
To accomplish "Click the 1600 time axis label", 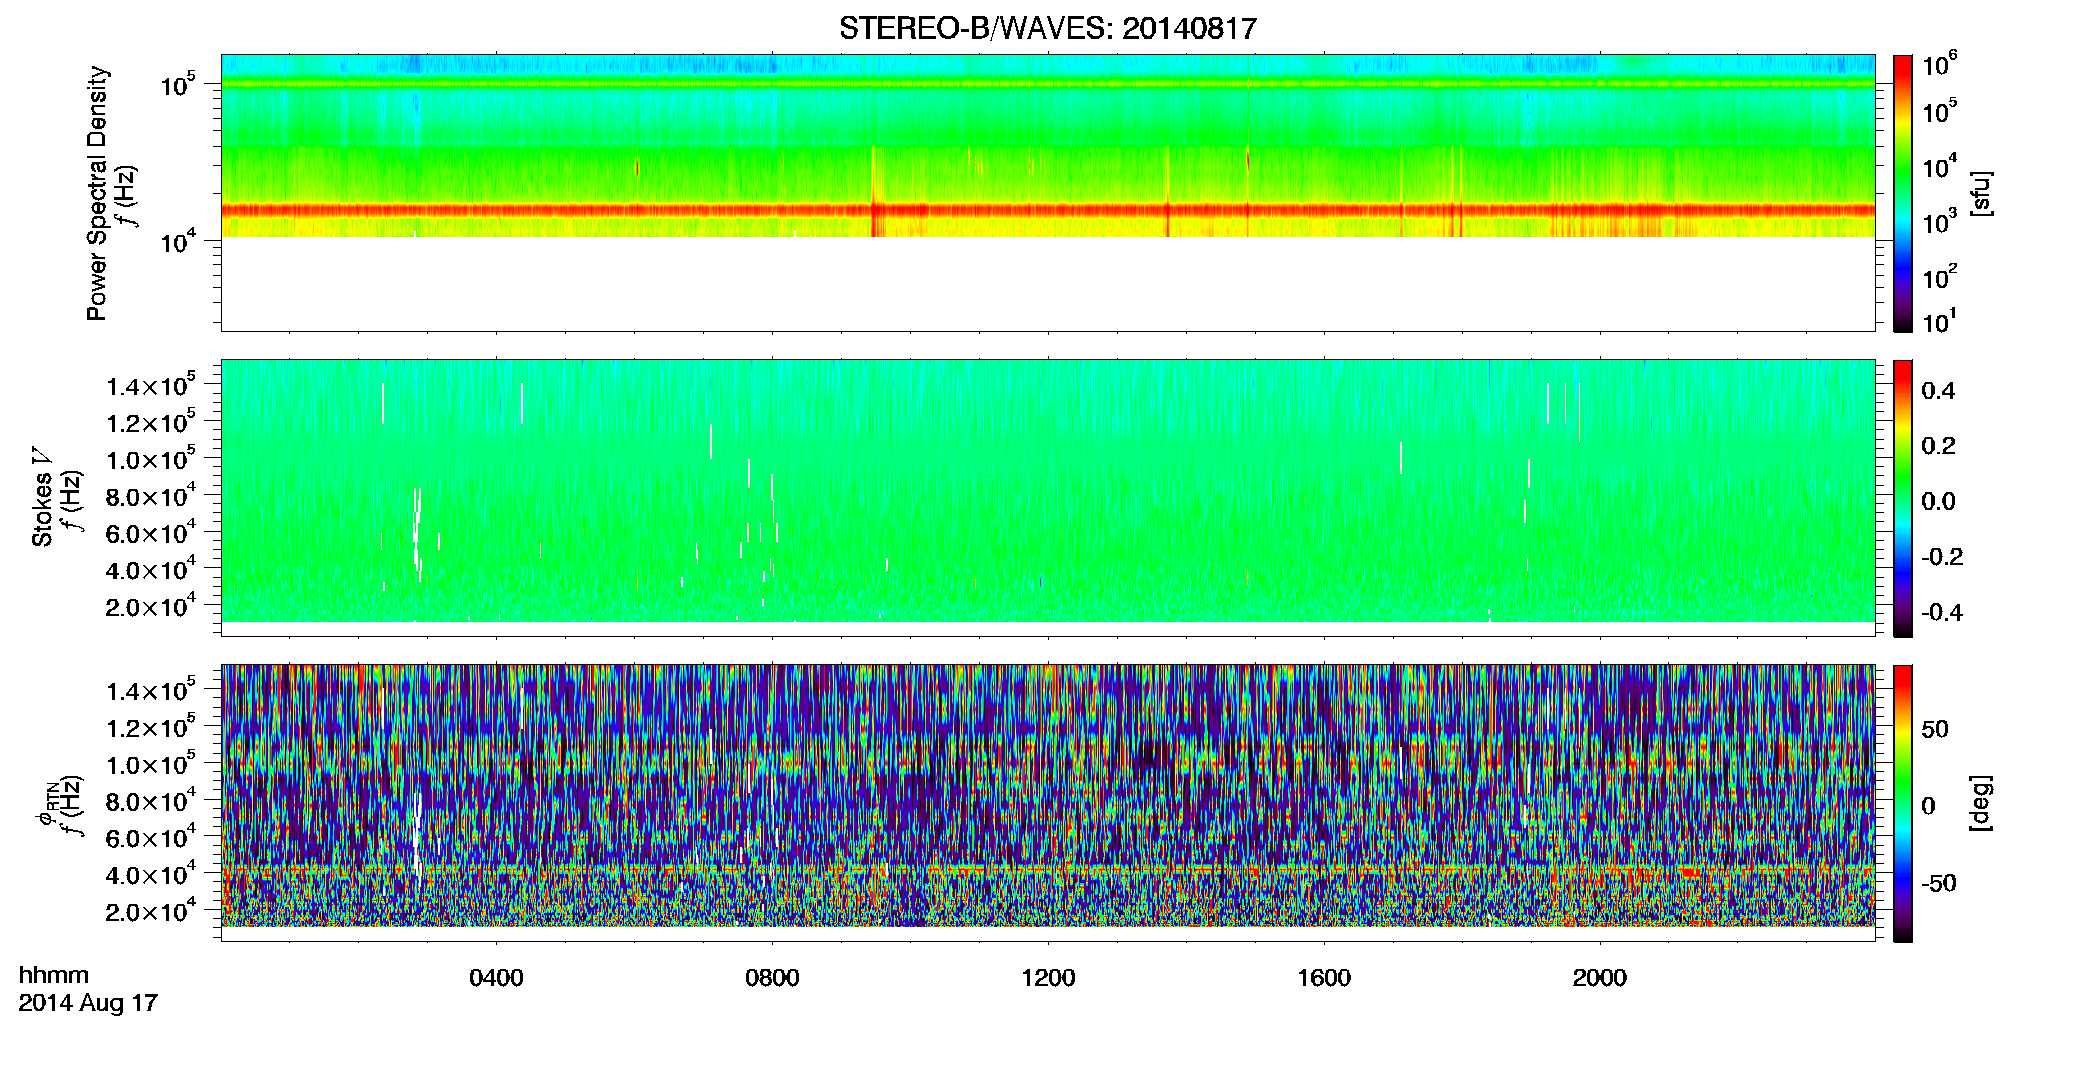I will click(x=1324, y=978).
